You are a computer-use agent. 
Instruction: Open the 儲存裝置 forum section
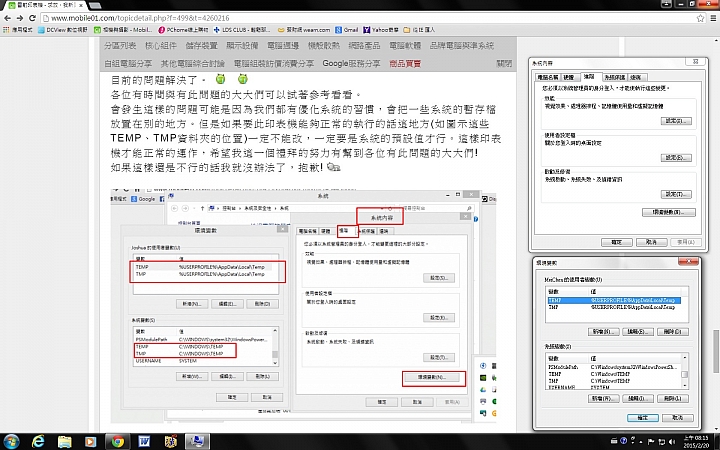point(201,45)
